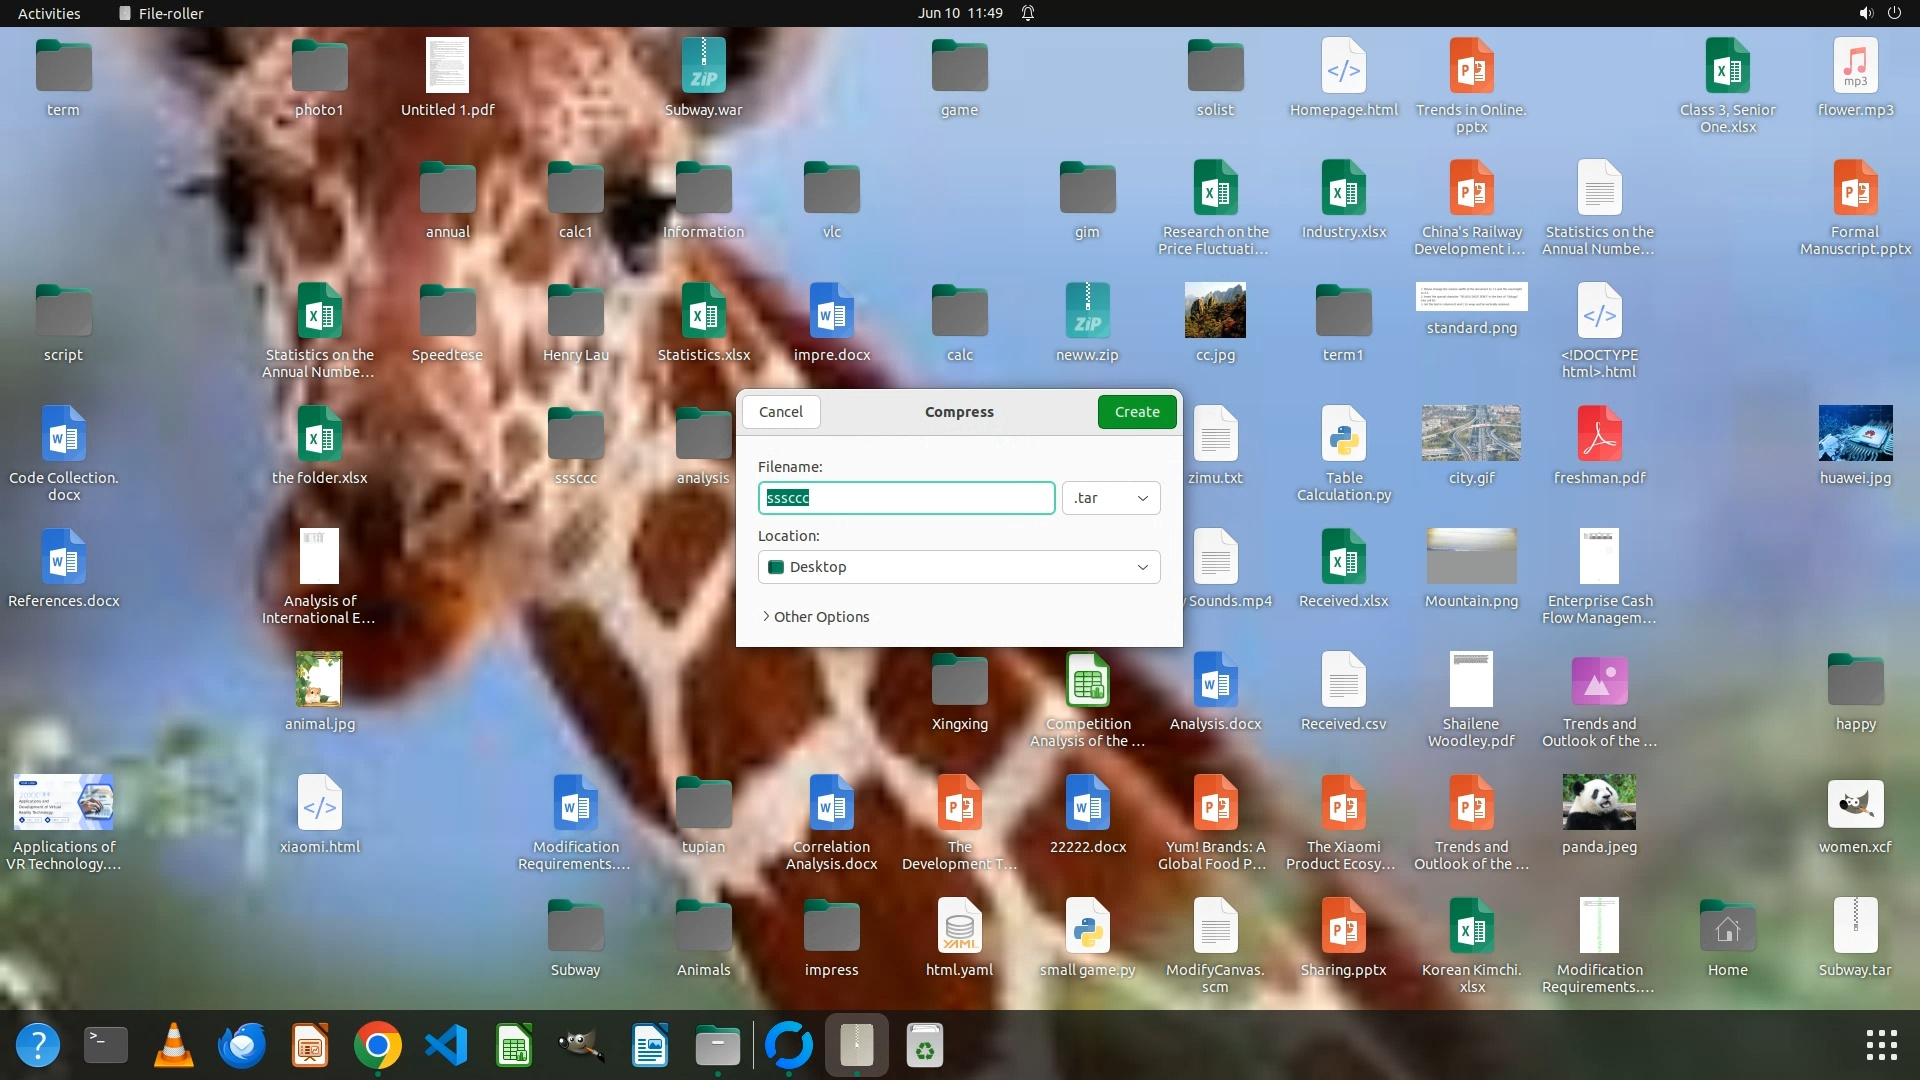
Task: Click the green Create button
Action: pos(1136,412)
